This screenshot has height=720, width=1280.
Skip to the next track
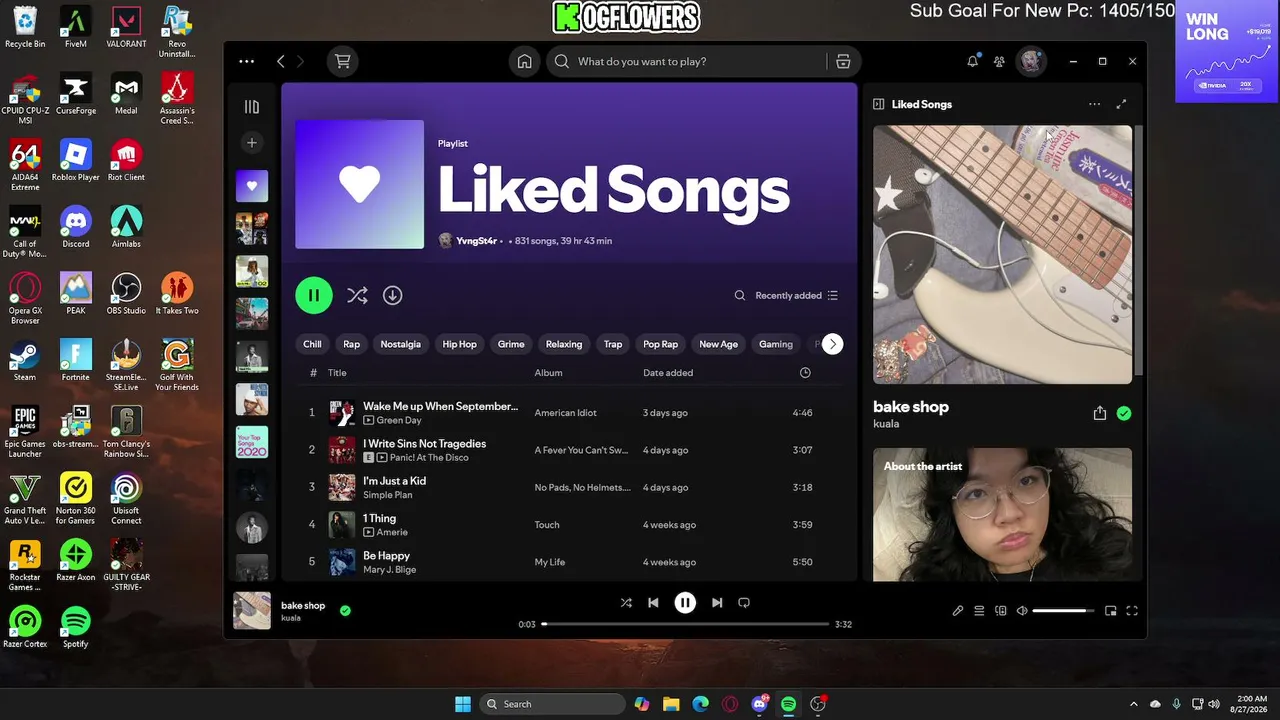[717, 603]
